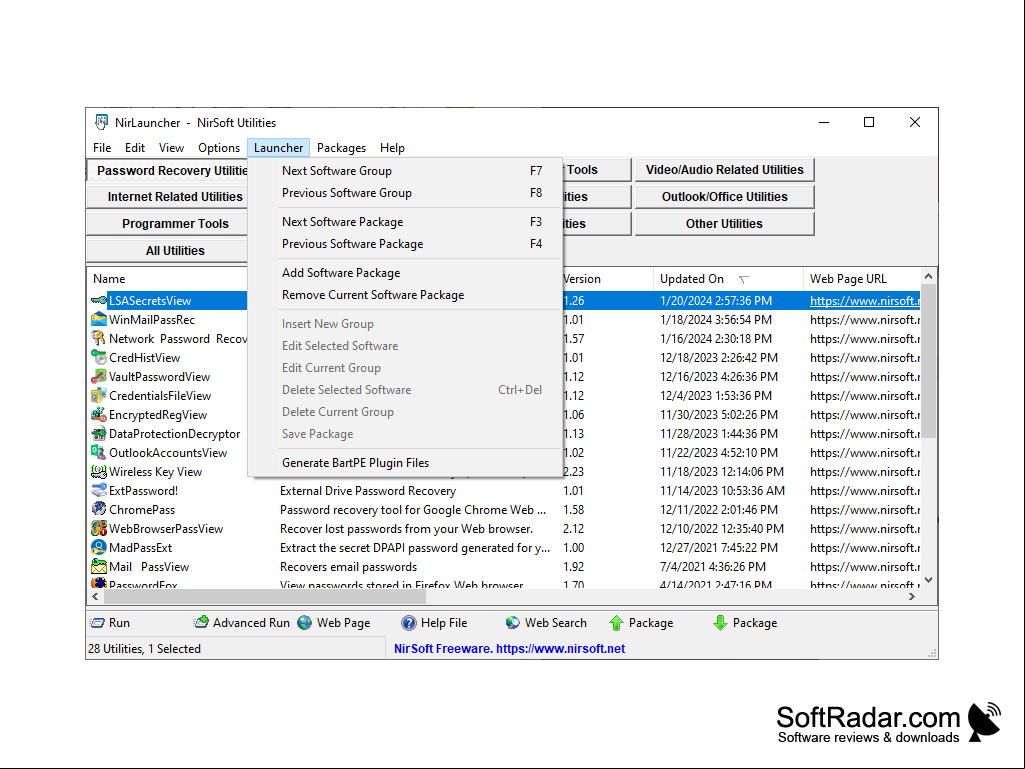Switch to Password Recovery Utilities group
The width and height of the screenshot is (1025, 769).
[x=167, y=170]
